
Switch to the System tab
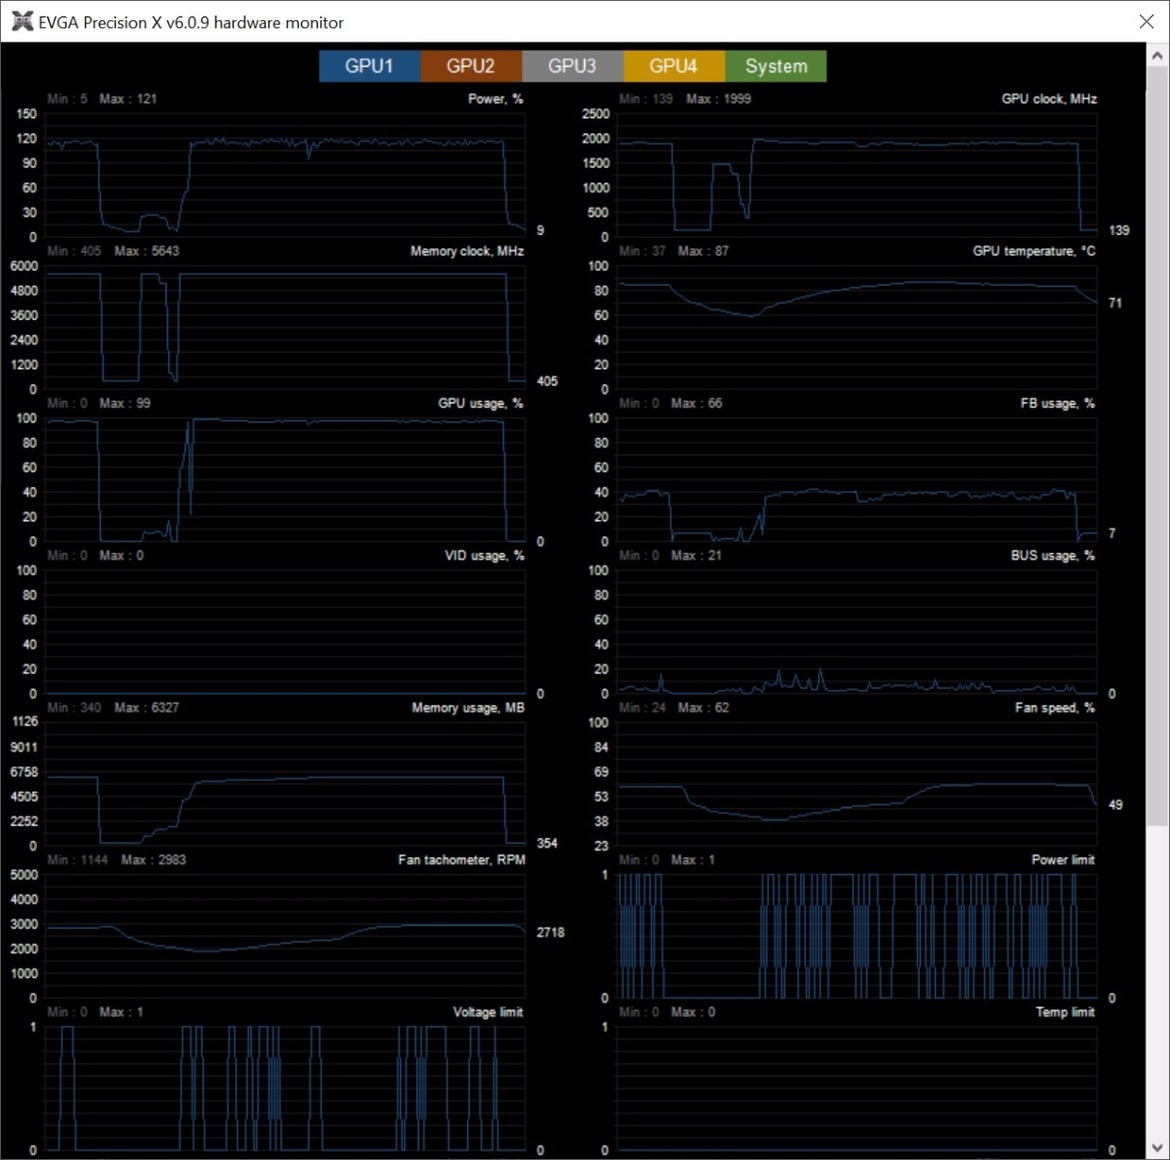click(x=776, y=66)
